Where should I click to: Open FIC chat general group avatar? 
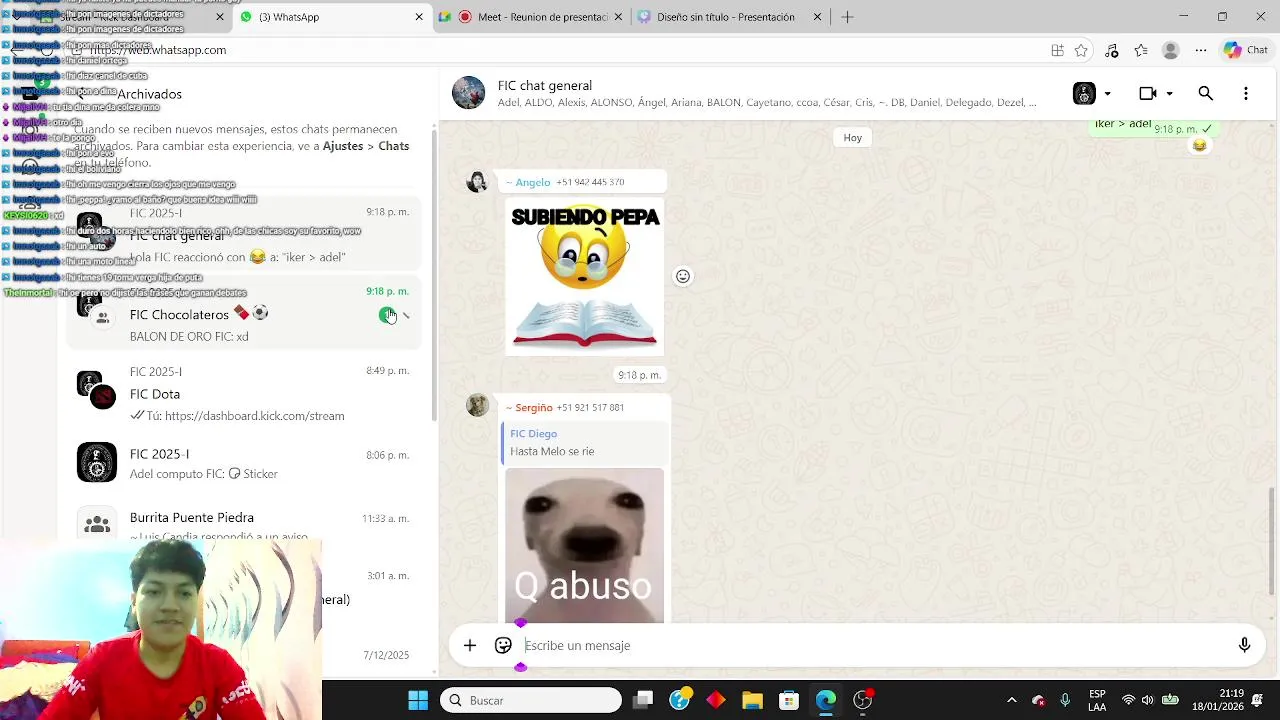469,92
